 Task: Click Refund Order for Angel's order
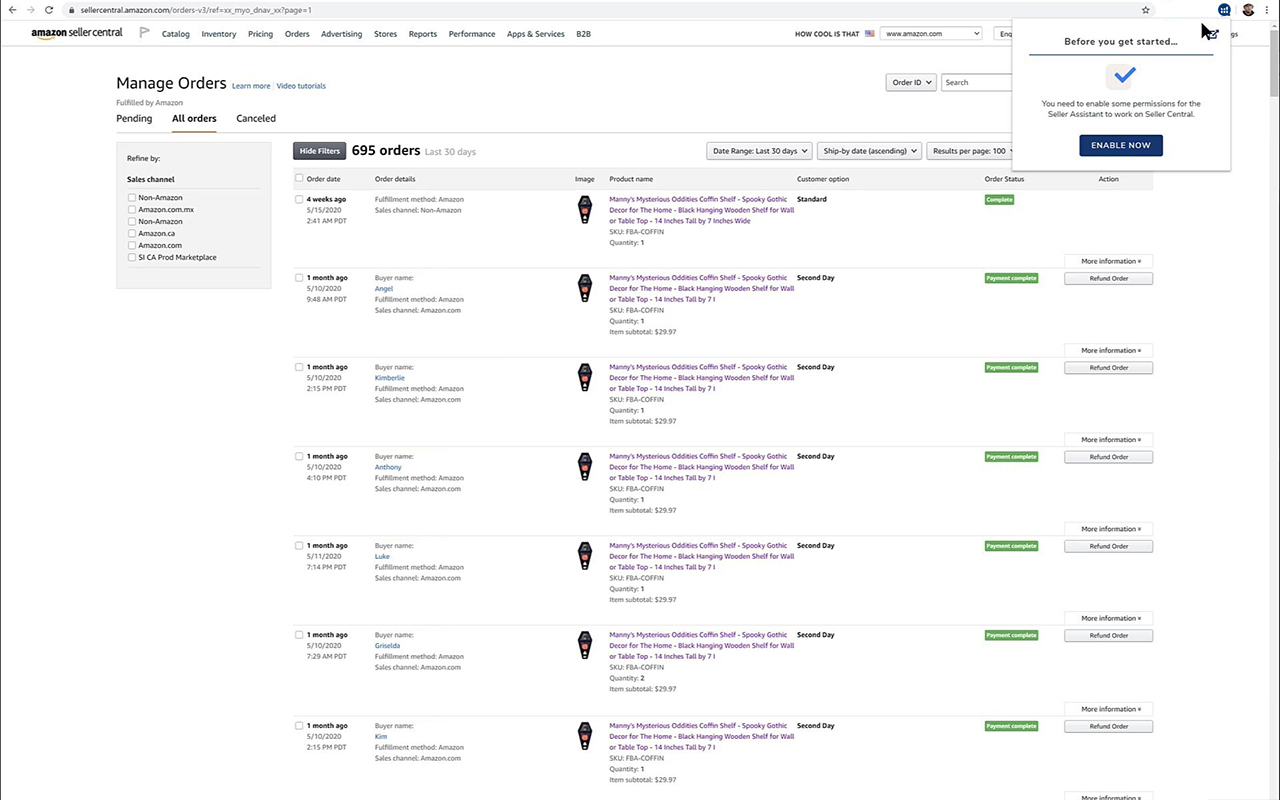(1108, 278)
